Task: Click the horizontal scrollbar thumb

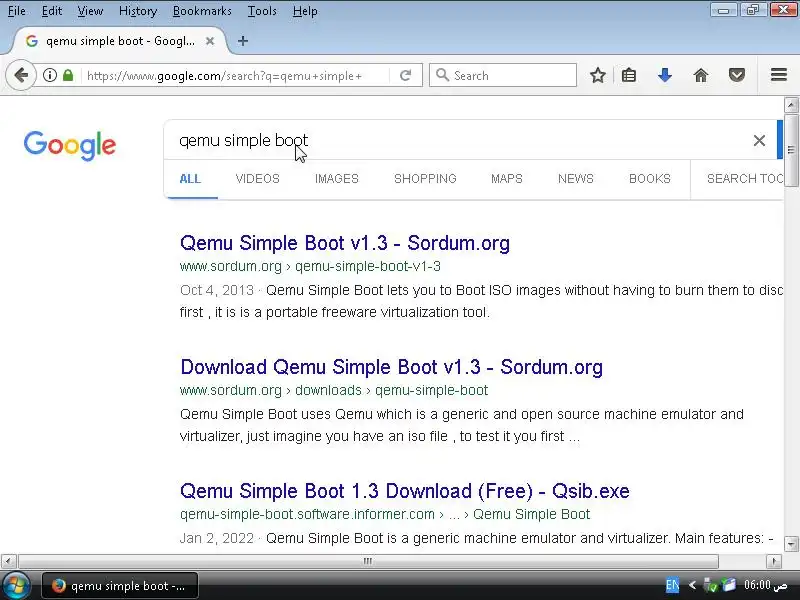Action: 368,561
